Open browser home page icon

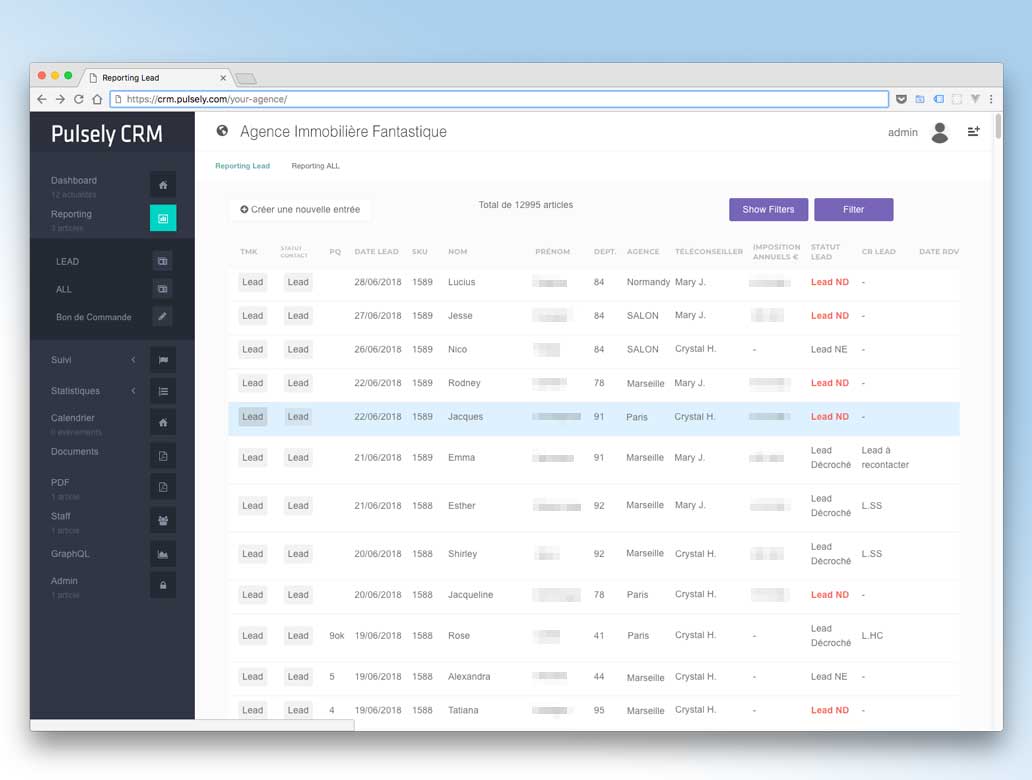pos(97,99)
